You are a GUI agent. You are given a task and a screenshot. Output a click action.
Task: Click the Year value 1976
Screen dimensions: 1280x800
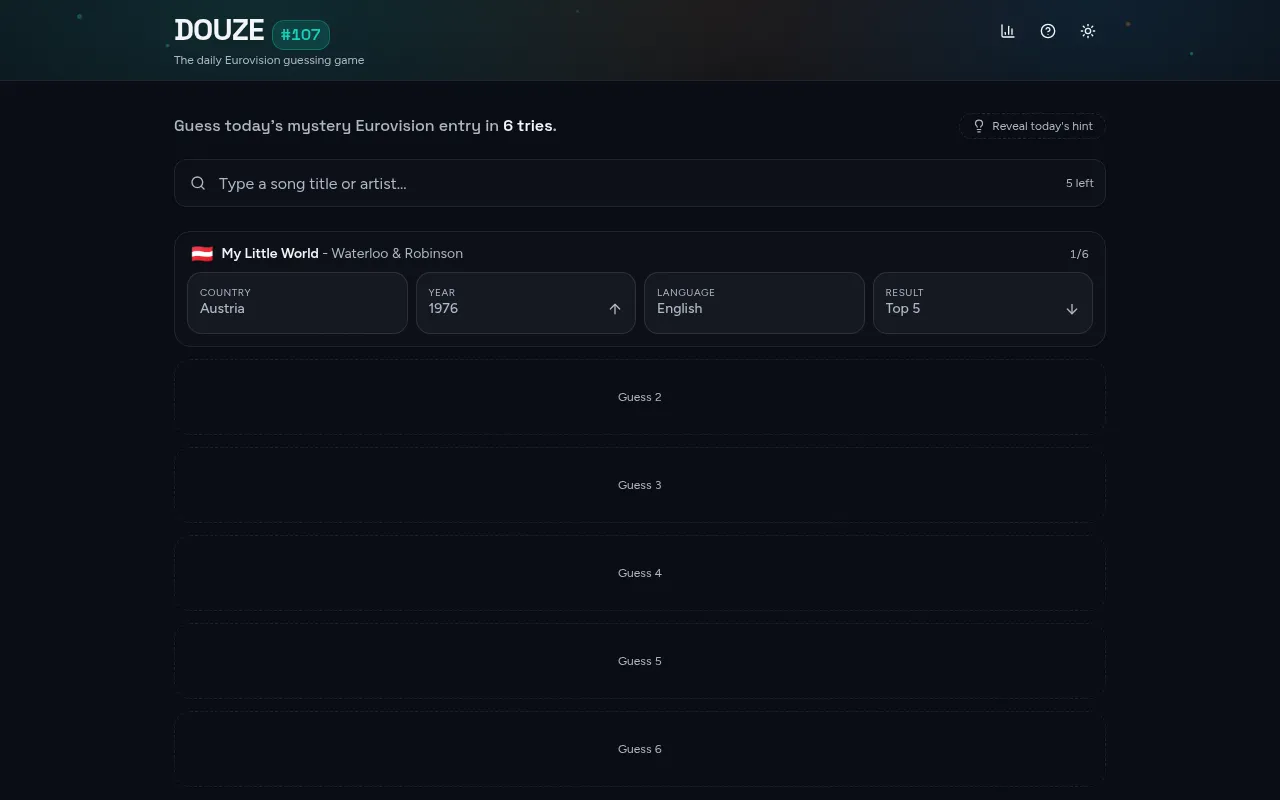(x=443, y=309)
